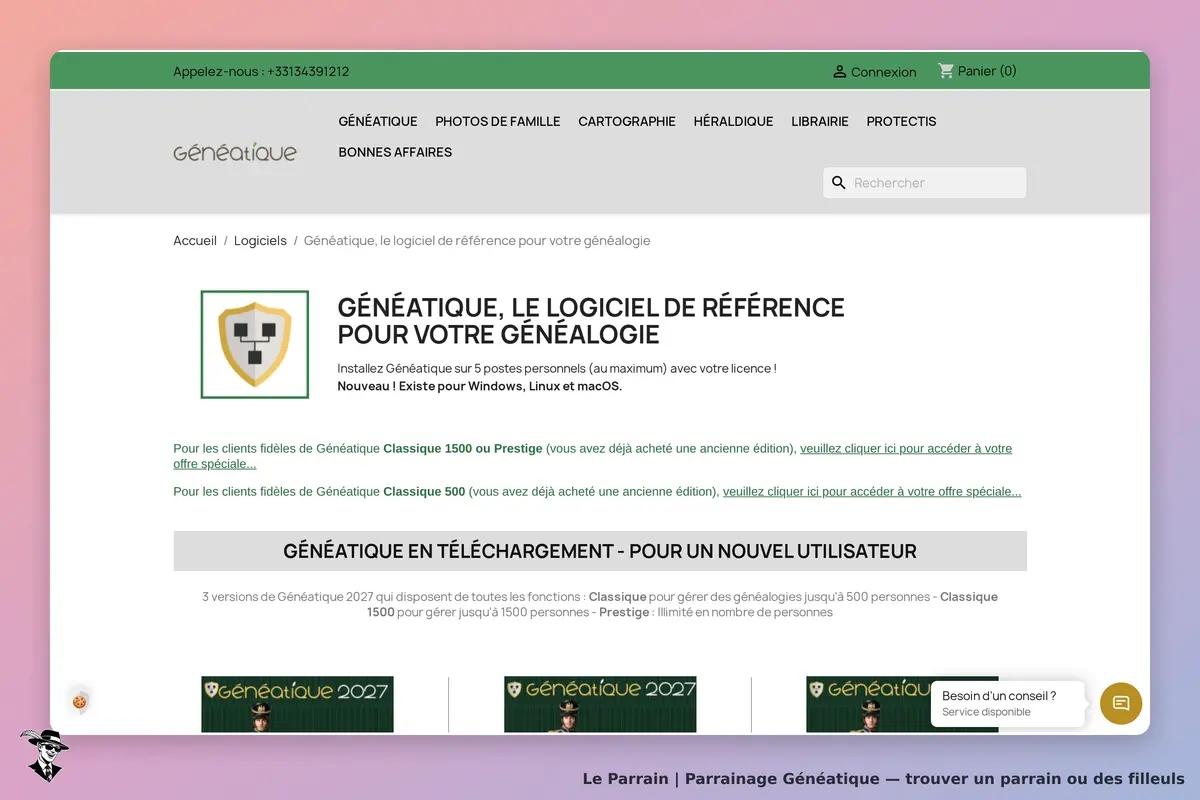Open the PHOTOS DE FAMILLE menu

click(x=498, y=121)
